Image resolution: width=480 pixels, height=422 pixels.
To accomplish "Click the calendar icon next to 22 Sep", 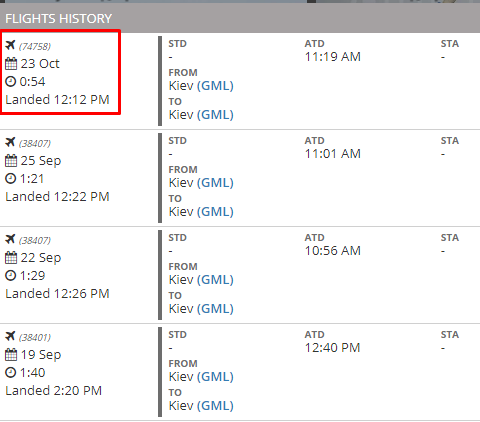I will click(x=11, y=257).
